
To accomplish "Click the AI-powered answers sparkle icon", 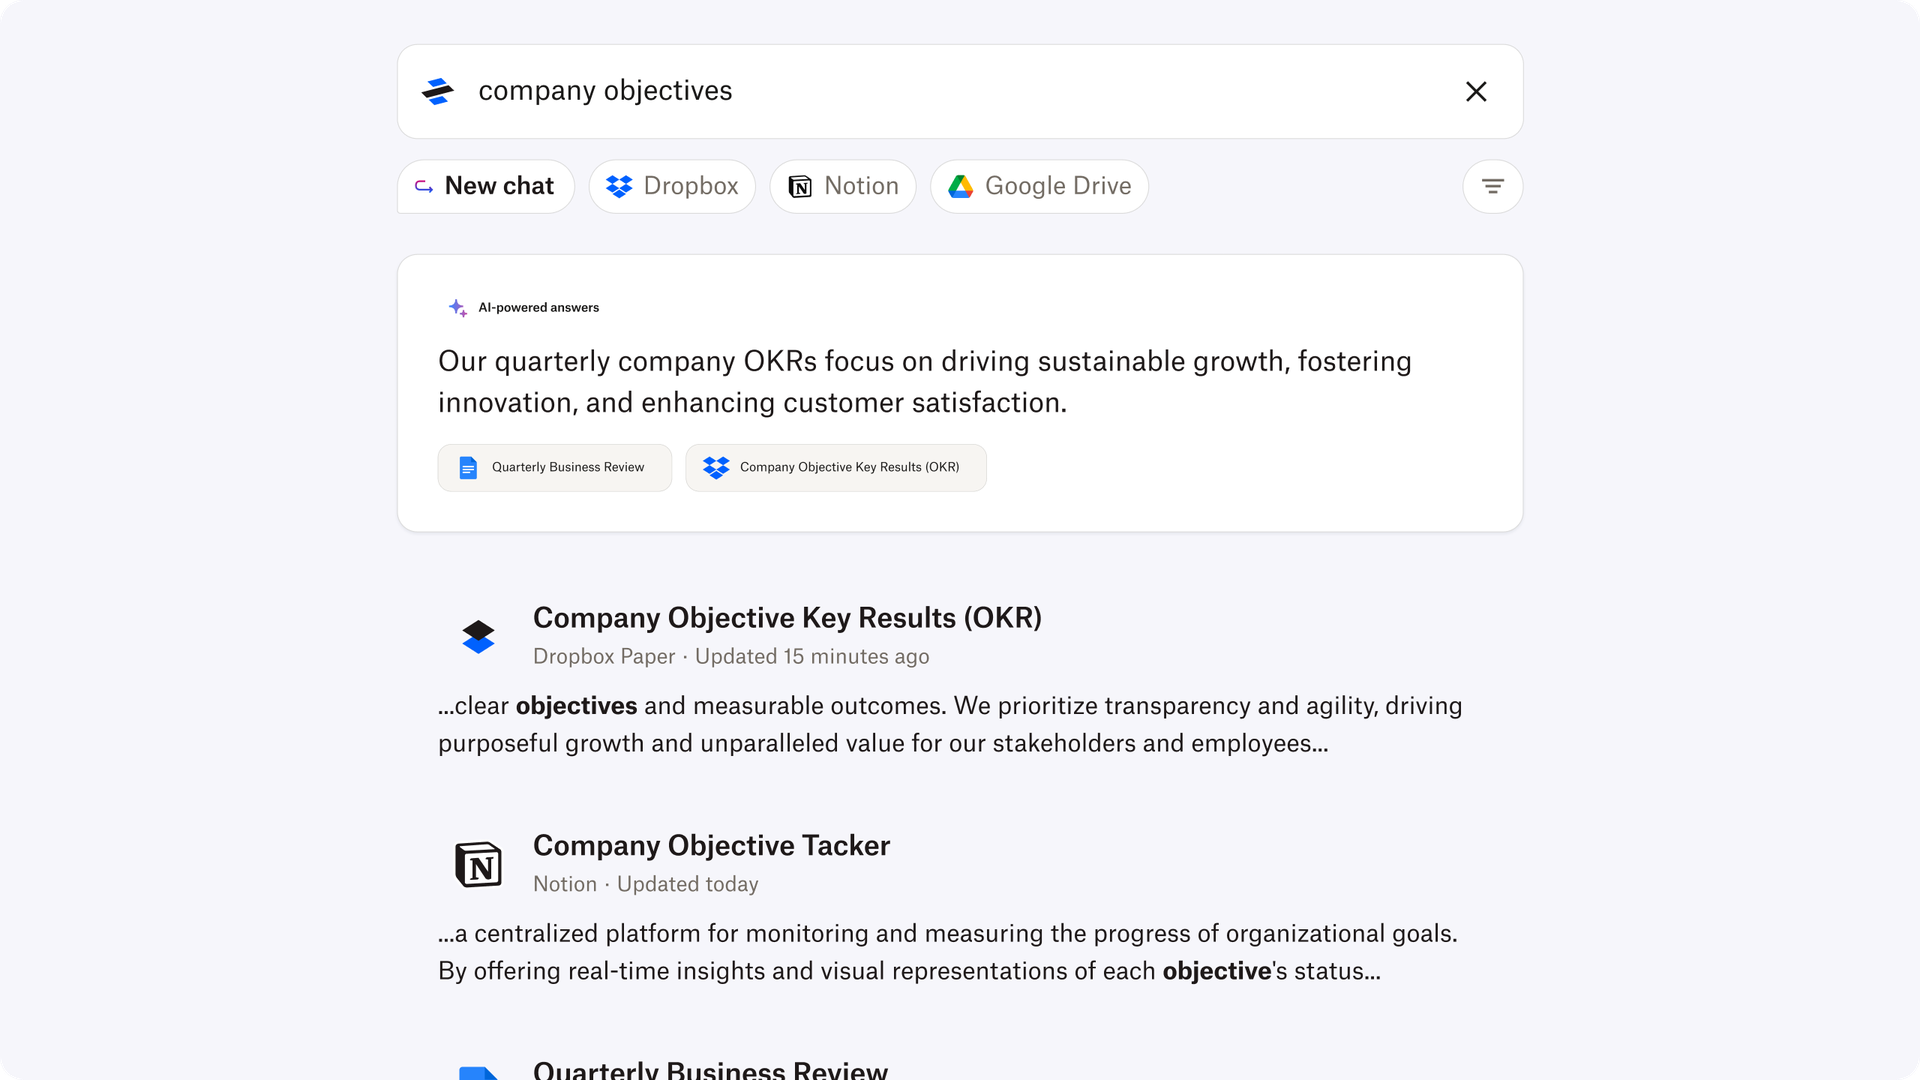I will click(457, 307).
